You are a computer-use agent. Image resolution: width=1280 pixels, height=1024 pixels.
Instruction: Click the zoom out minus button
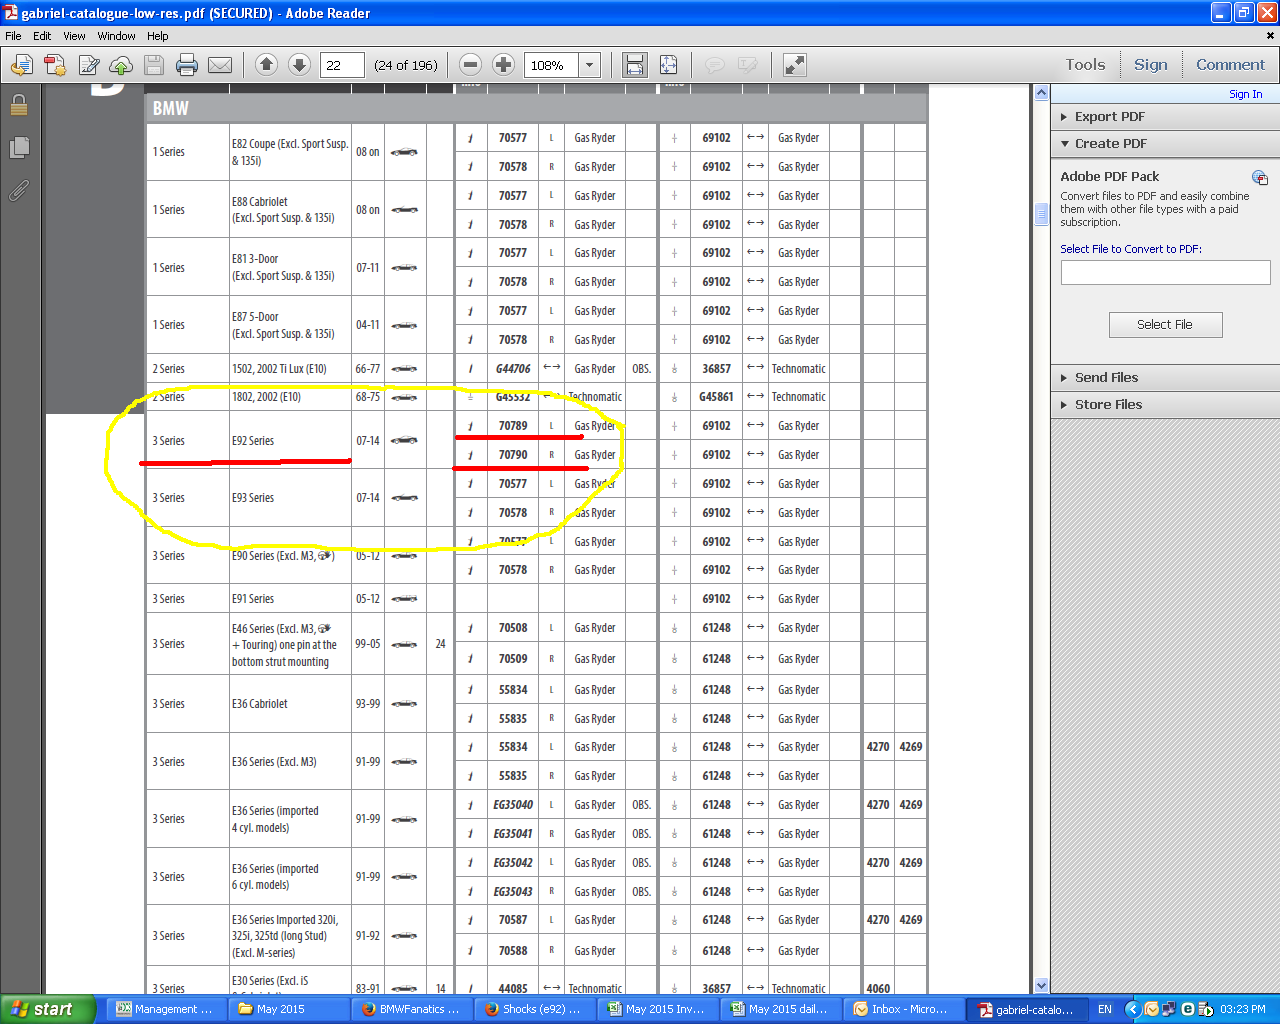click(x=470, y=65)
